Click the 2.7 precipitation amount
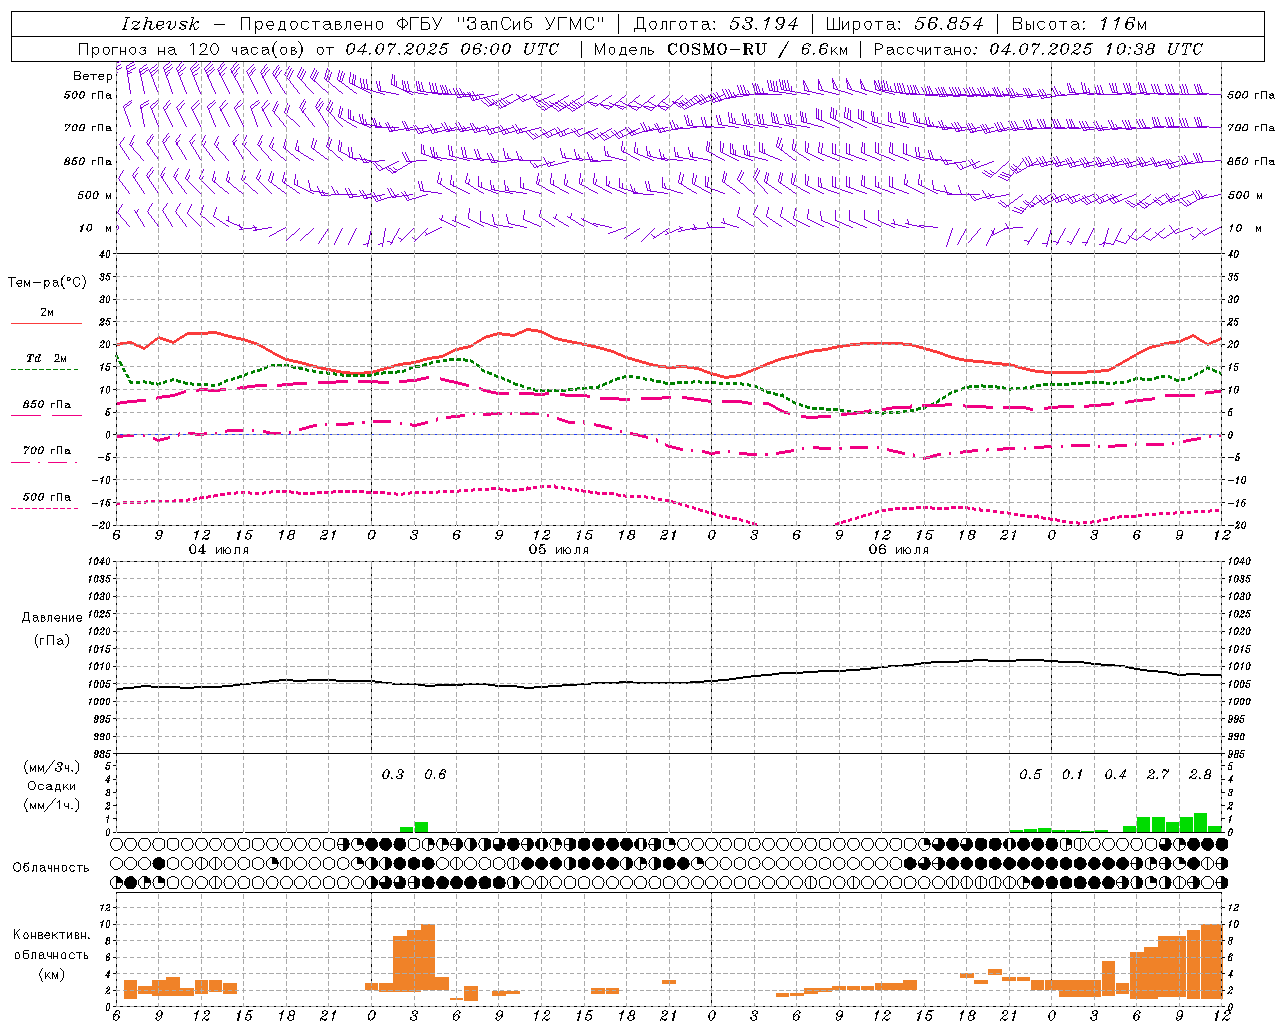1280x1024 pixels. tap(1158, 774)
